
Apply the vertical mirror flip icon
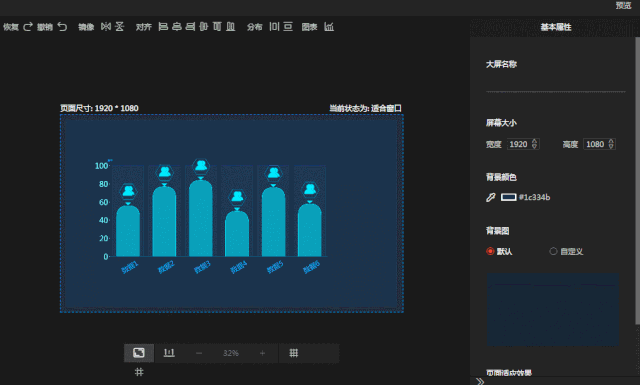(x=119, y=27)
